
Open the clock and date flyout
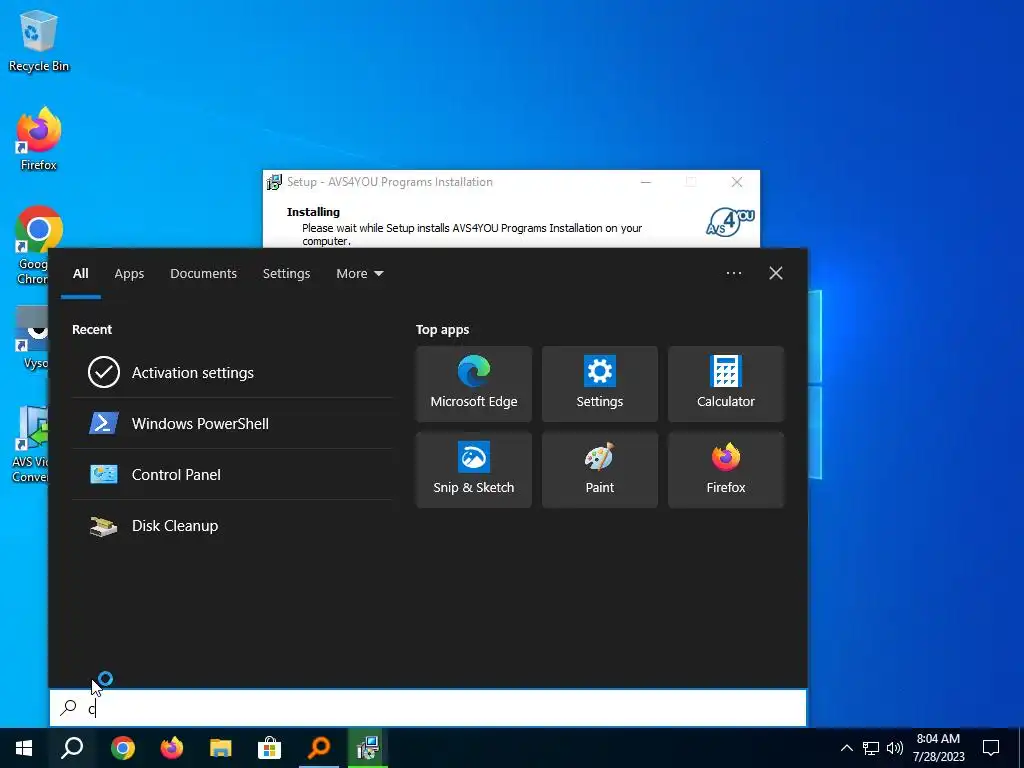938,748
